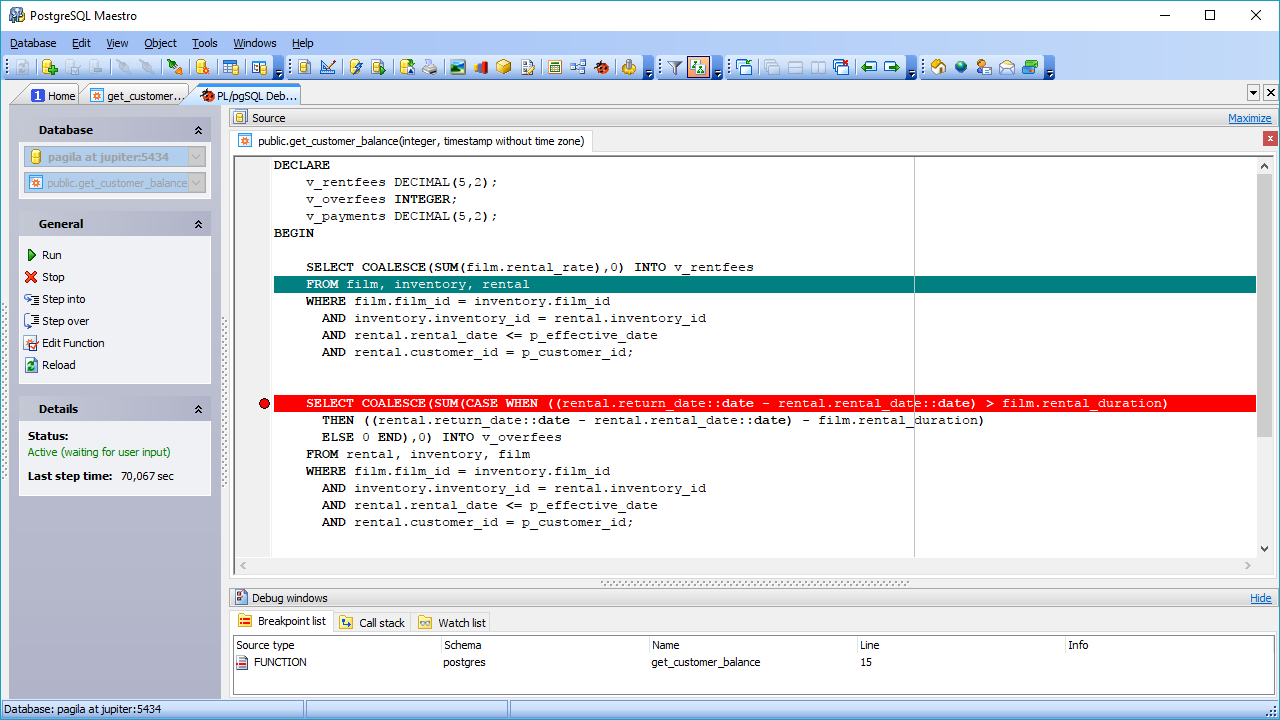
Task: Run the function in the debugger
Action: 45,254
